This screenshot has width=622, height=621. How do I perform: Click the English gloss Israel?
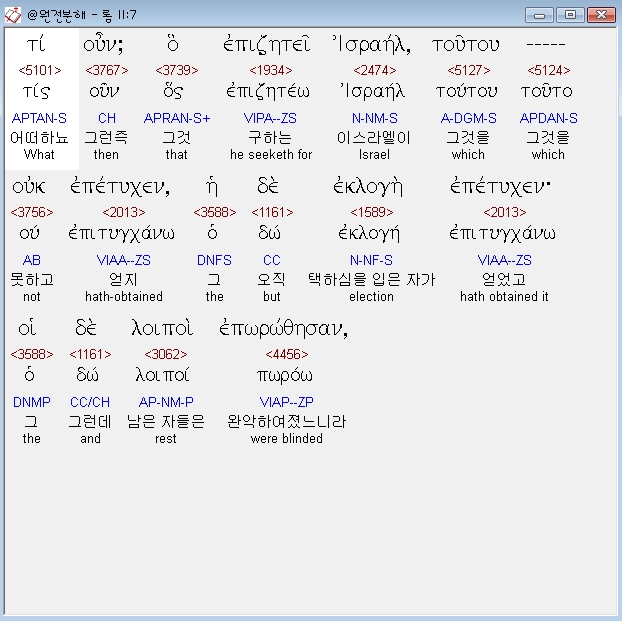374,154
